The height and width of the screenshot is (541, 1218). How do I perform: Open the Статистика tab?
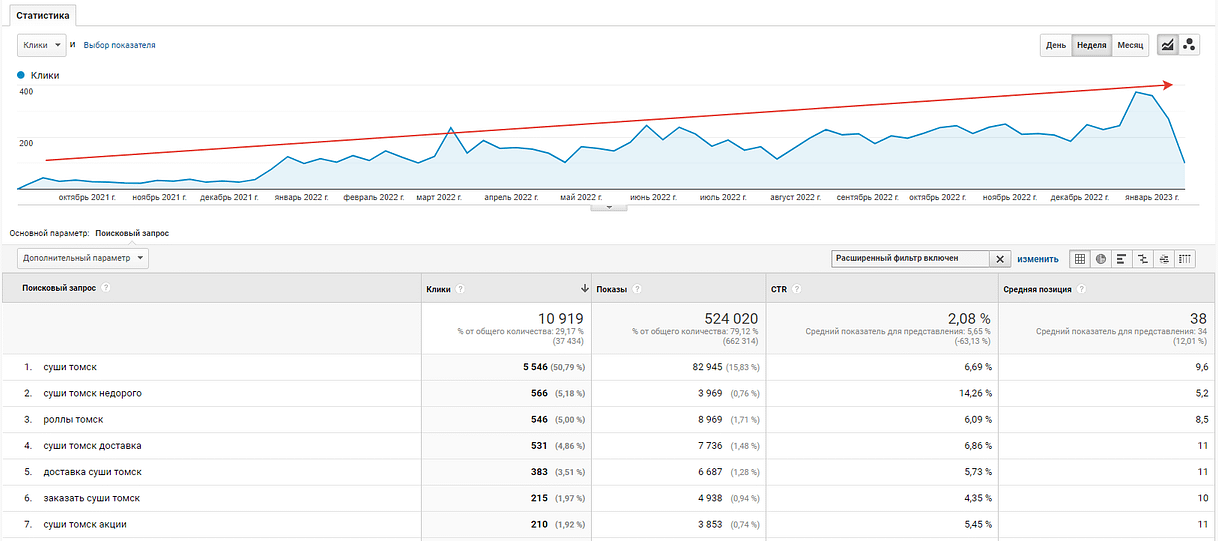pyautogui.click(x=42, y=16)
